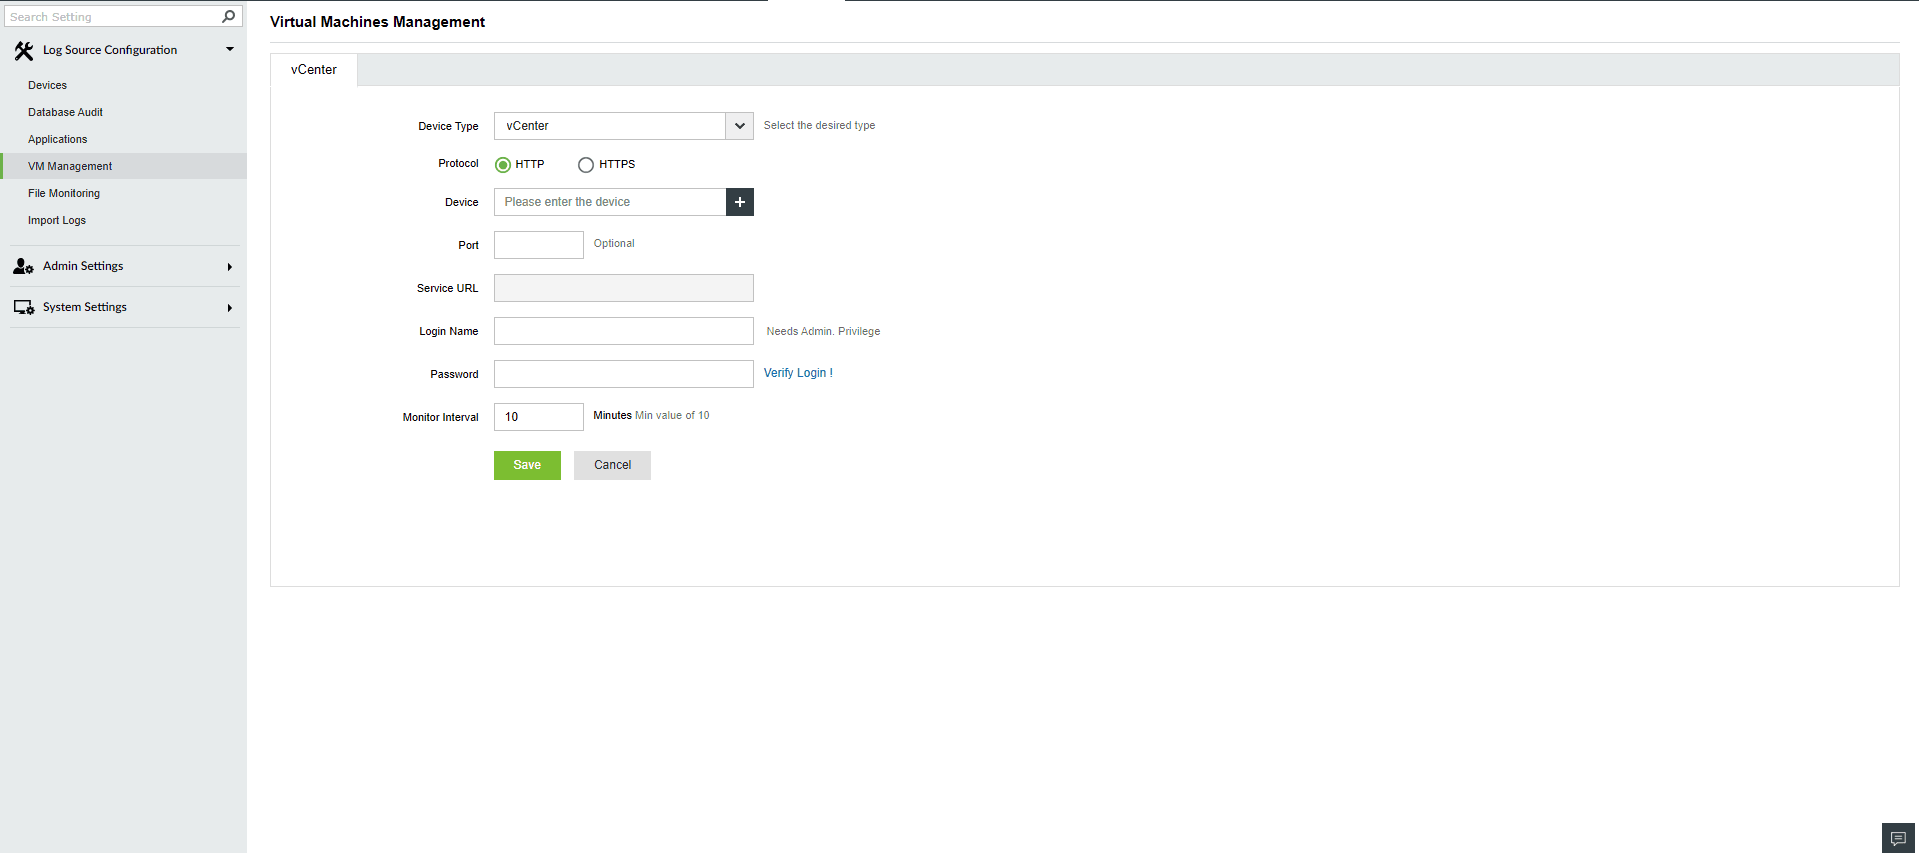Expand the System Settings arrow

[x=230, y=308]
